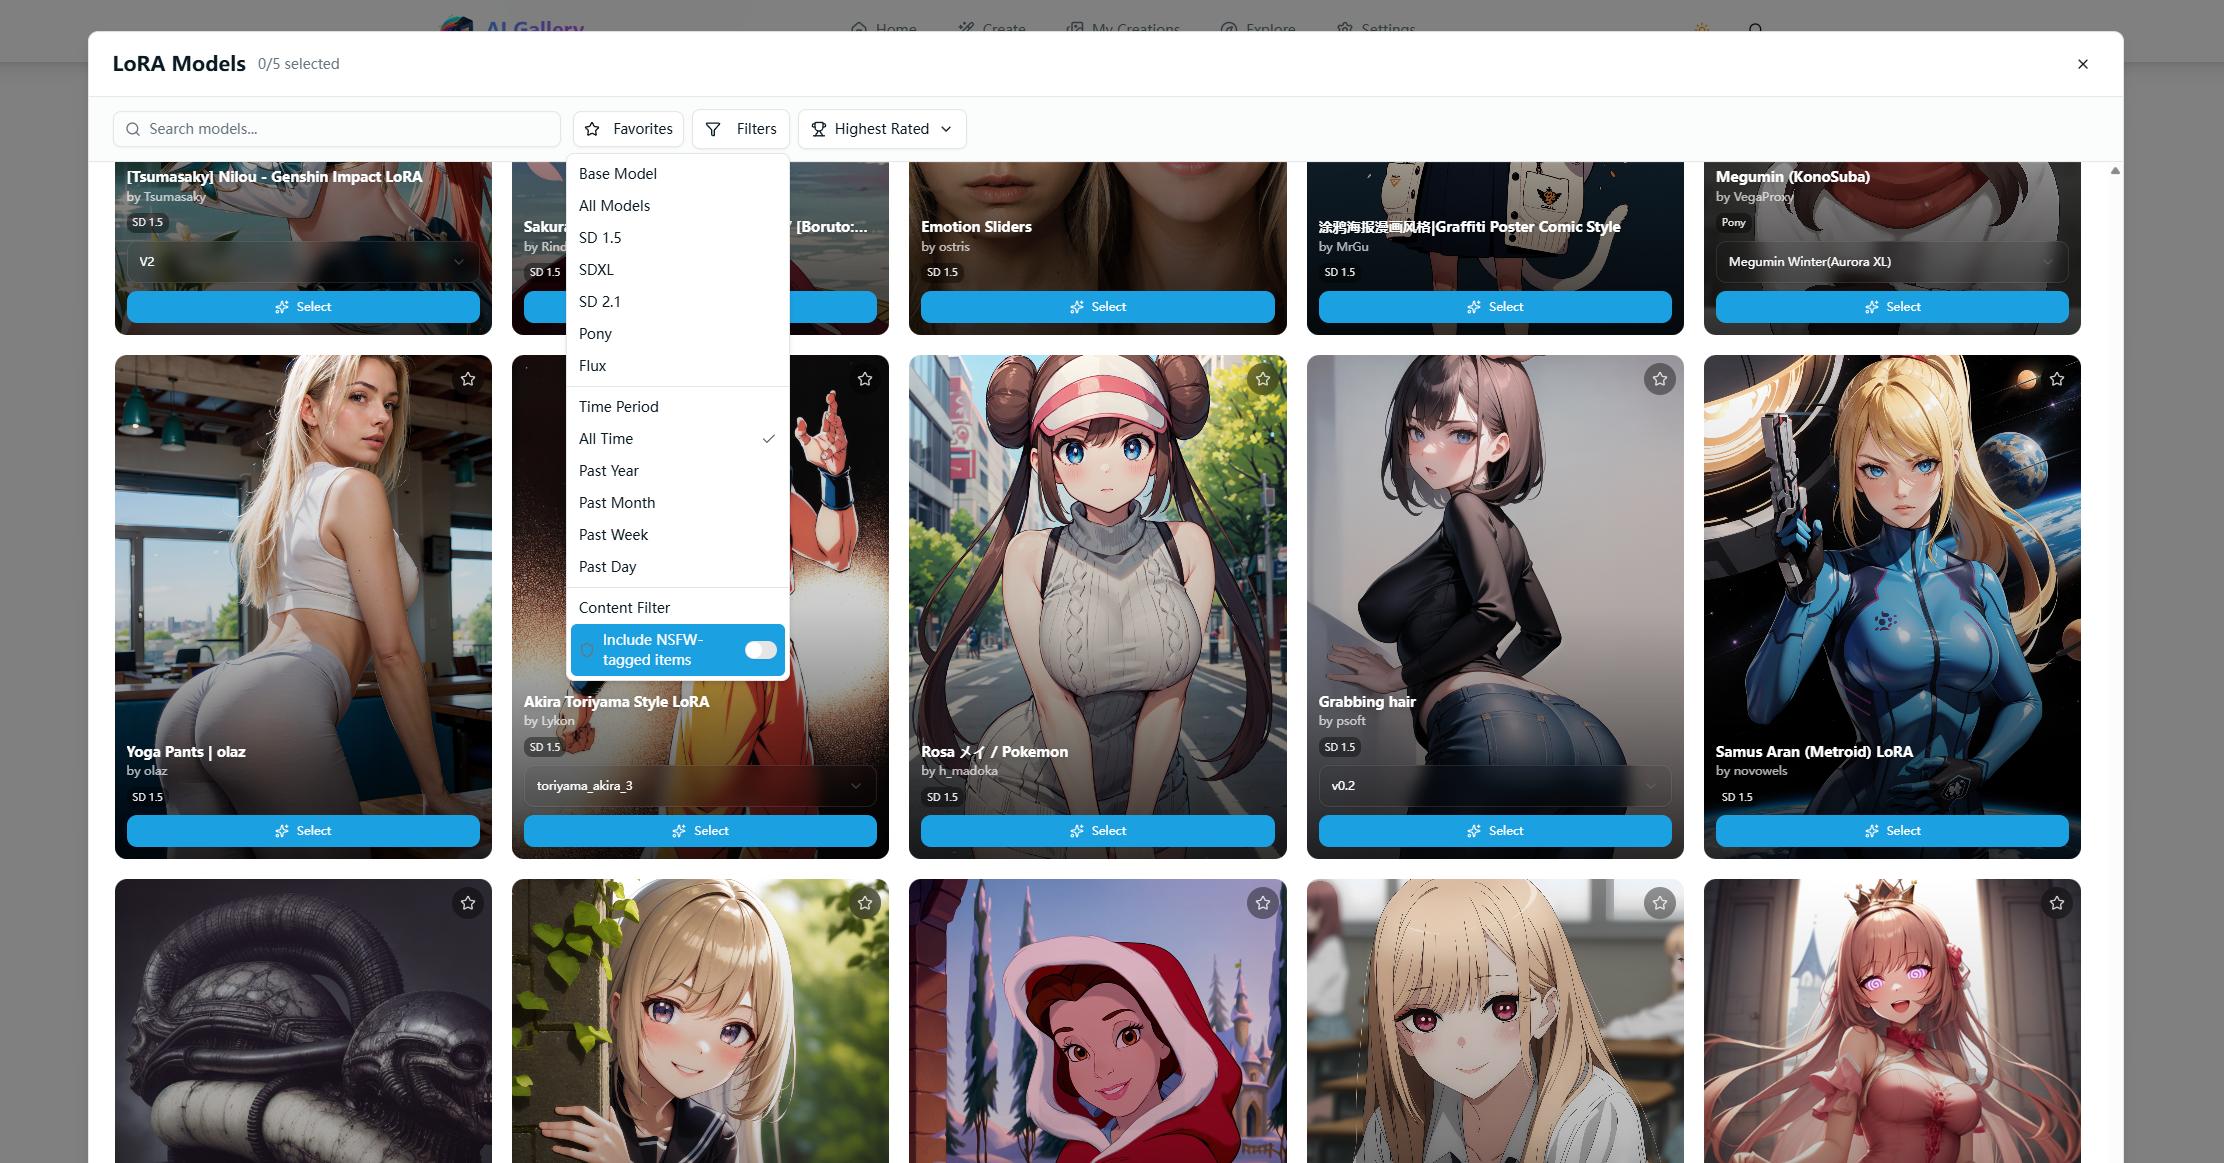The height and width of the screenshot is (1163, 2224).
Task: Choose All Models base model filter
Action: tap(677, 206)
